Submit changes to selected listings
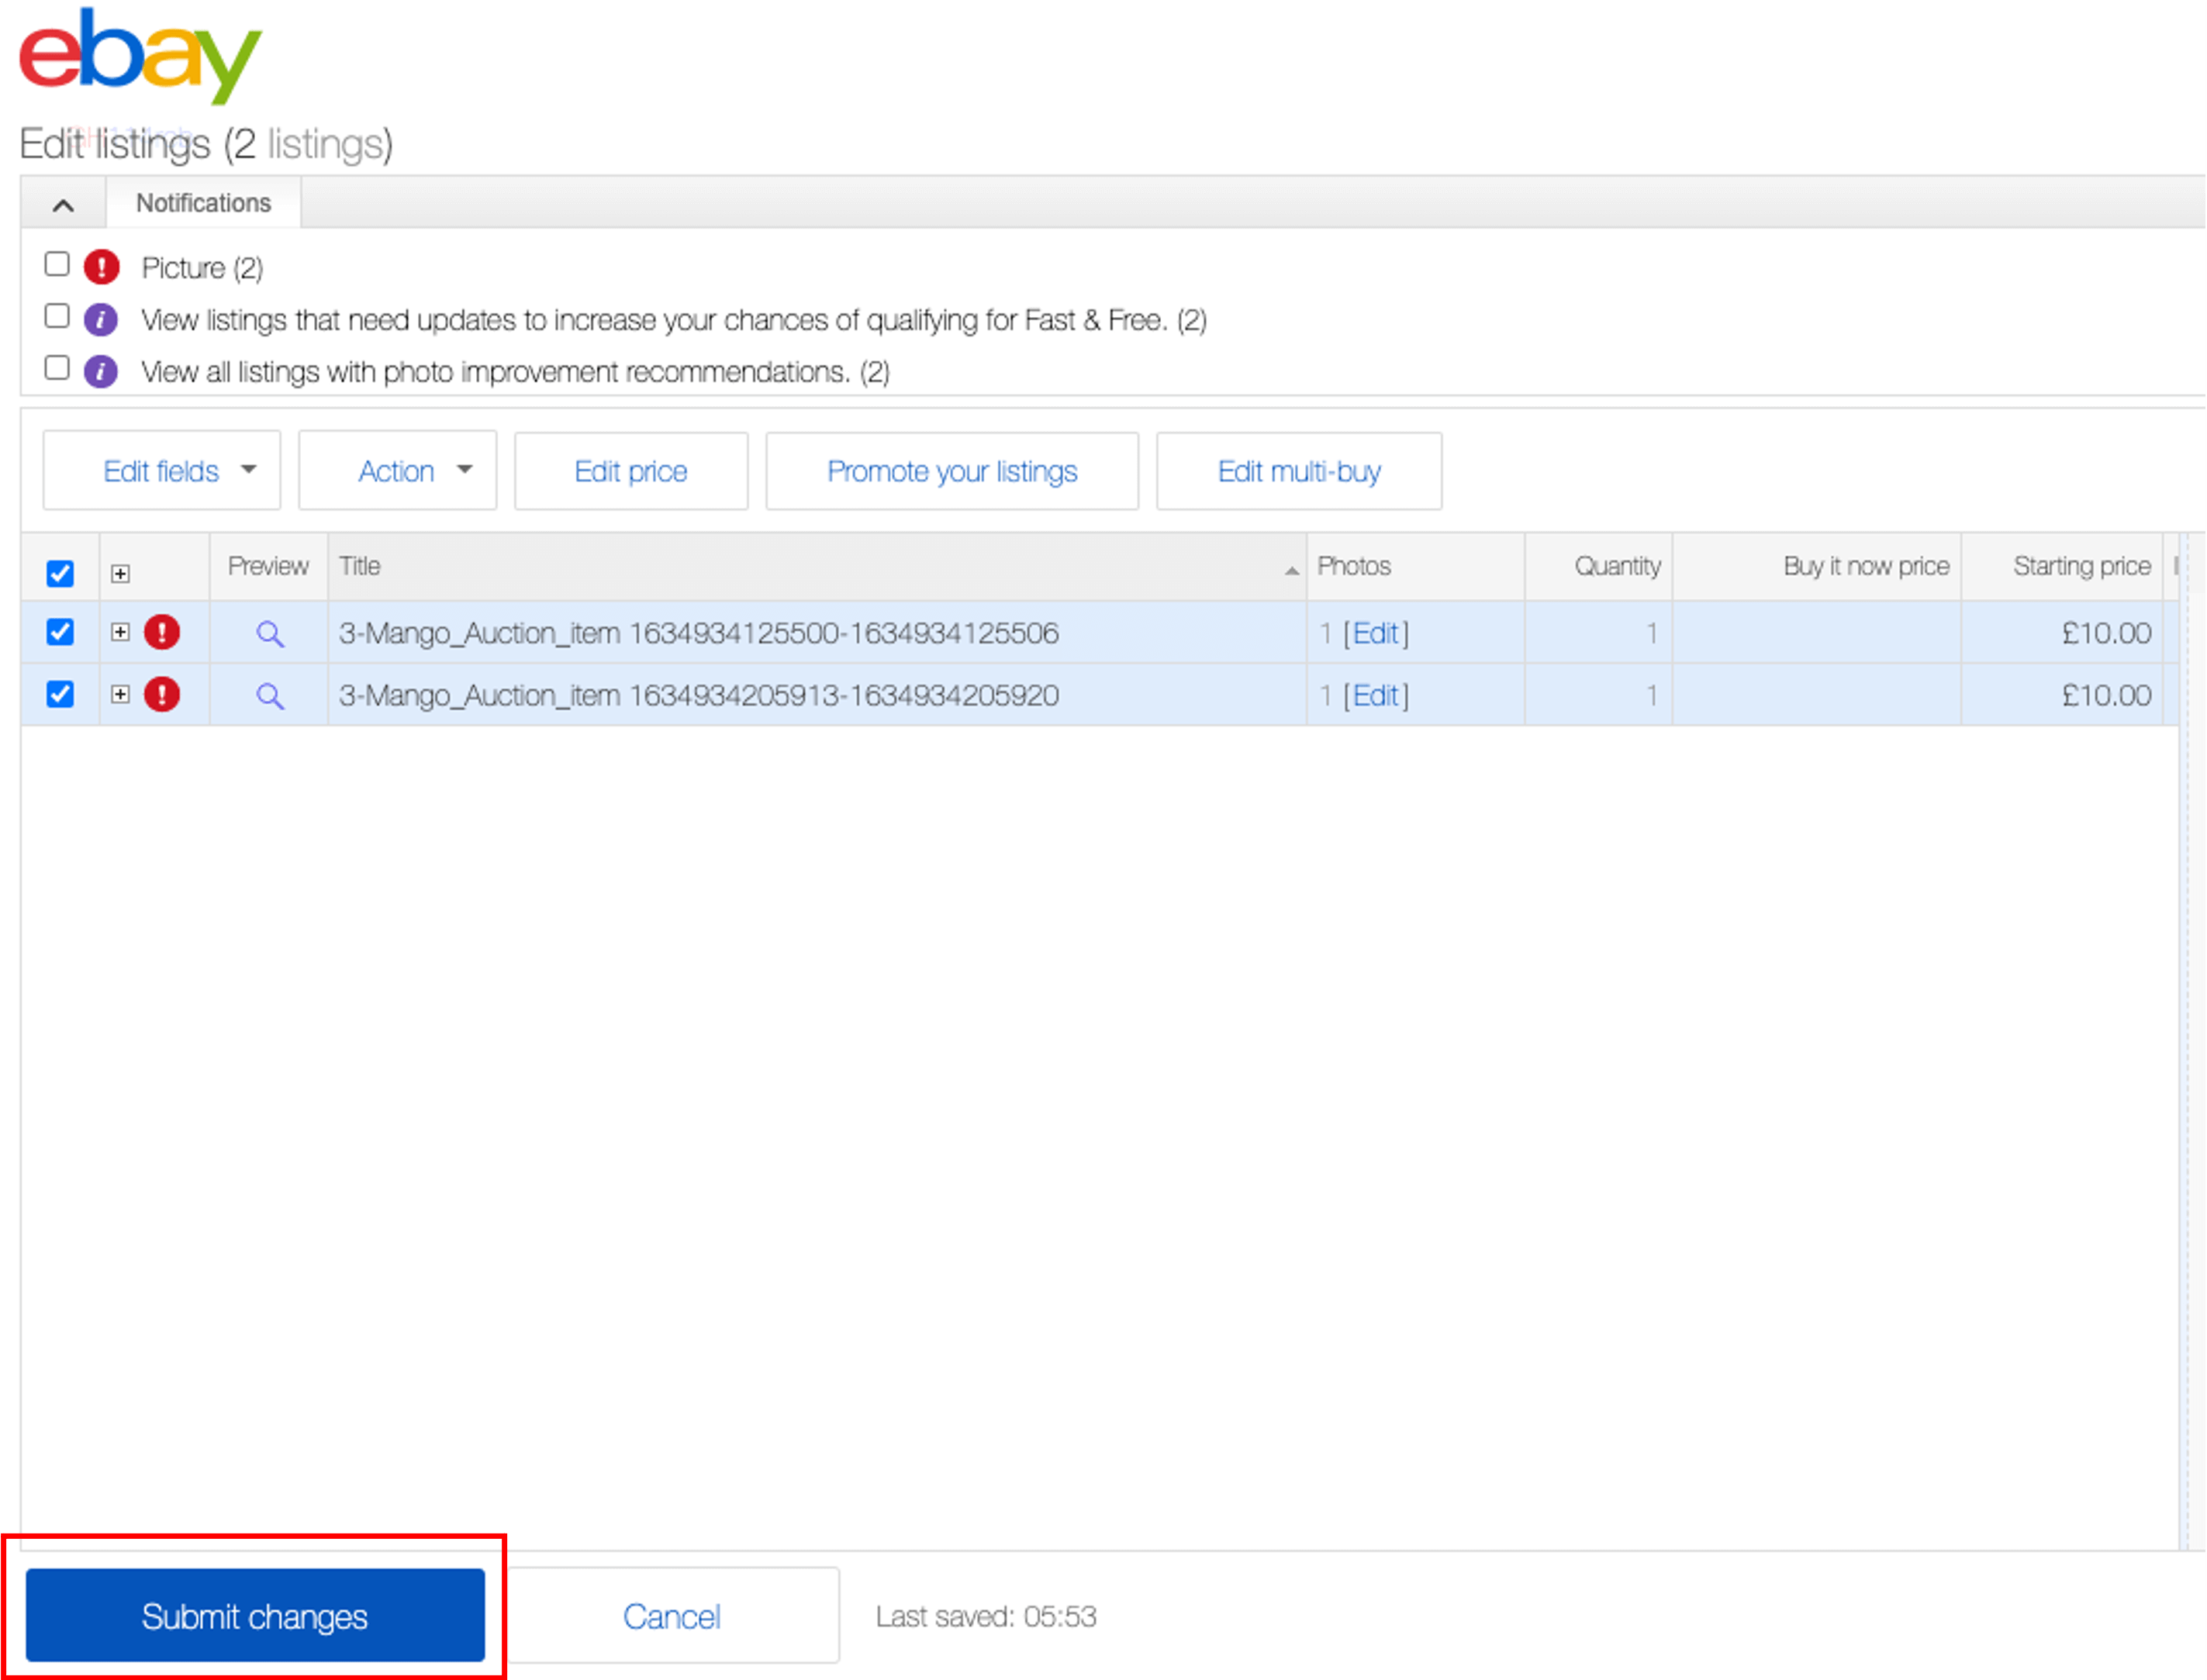Viewport: 2207px width, 1680px height. [256, 1616]
